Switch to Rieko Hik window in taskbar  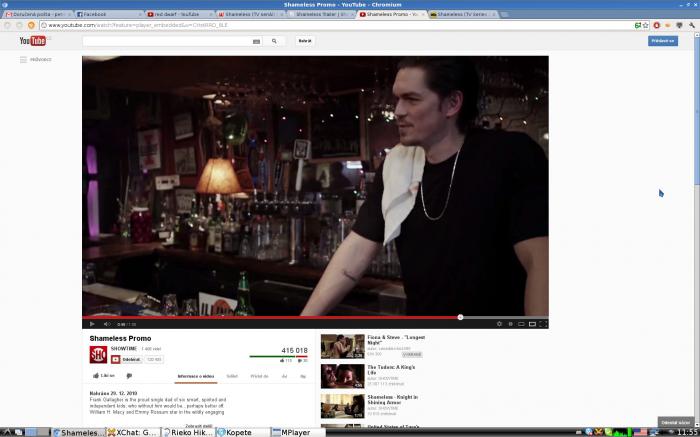coord(188,432)
